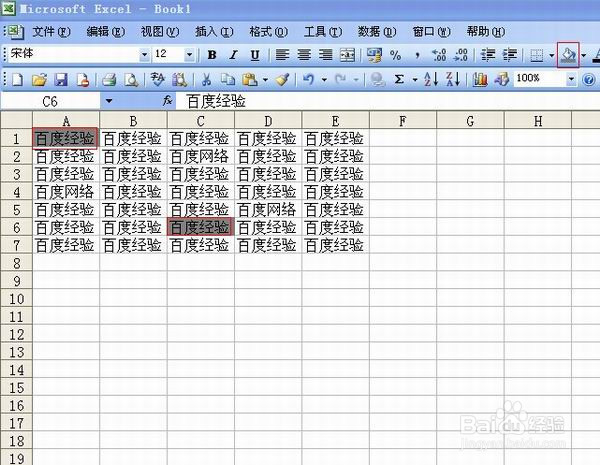Open Excel Help question icon
Image resolution: width=600 pixels, height=465 pixels.
589,80
